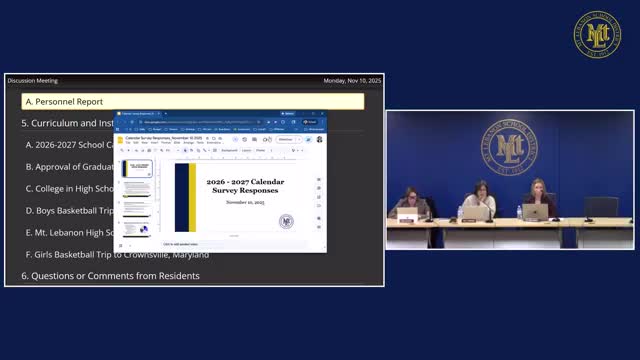Click the board meeting camera video

point(510,180)
